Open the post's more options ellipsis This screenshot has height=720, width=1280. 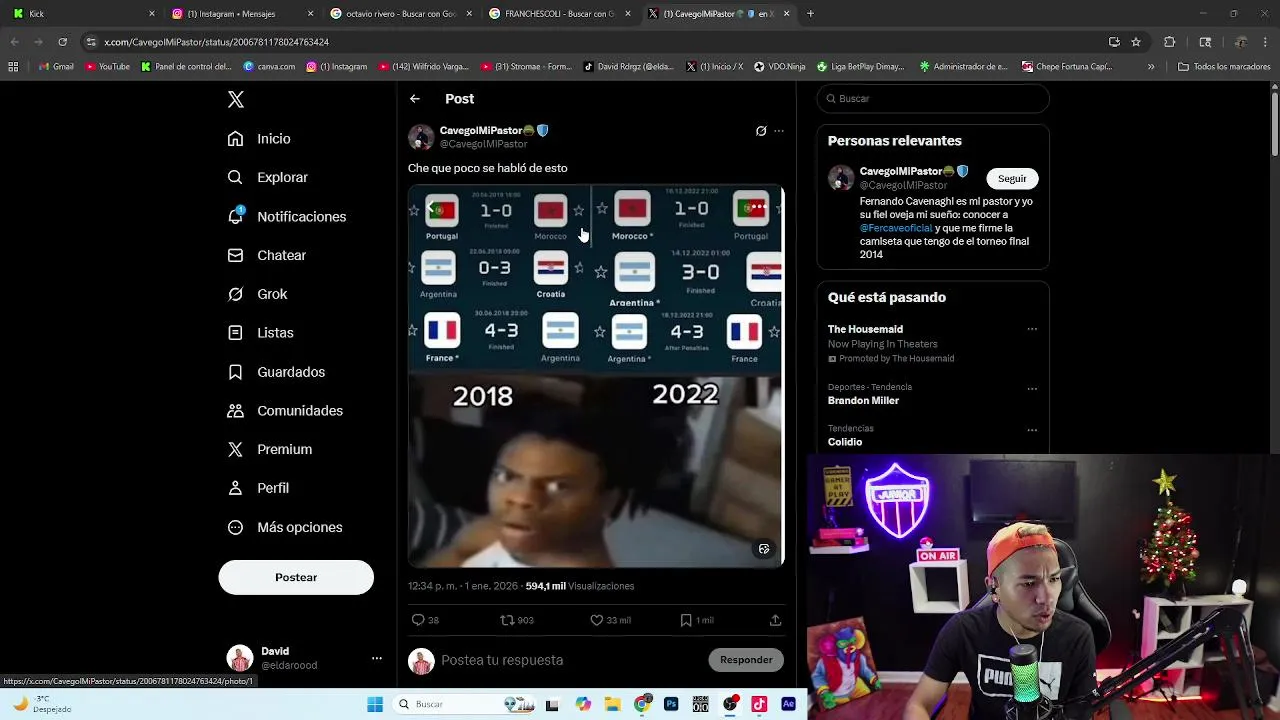[x=779, y=131]
